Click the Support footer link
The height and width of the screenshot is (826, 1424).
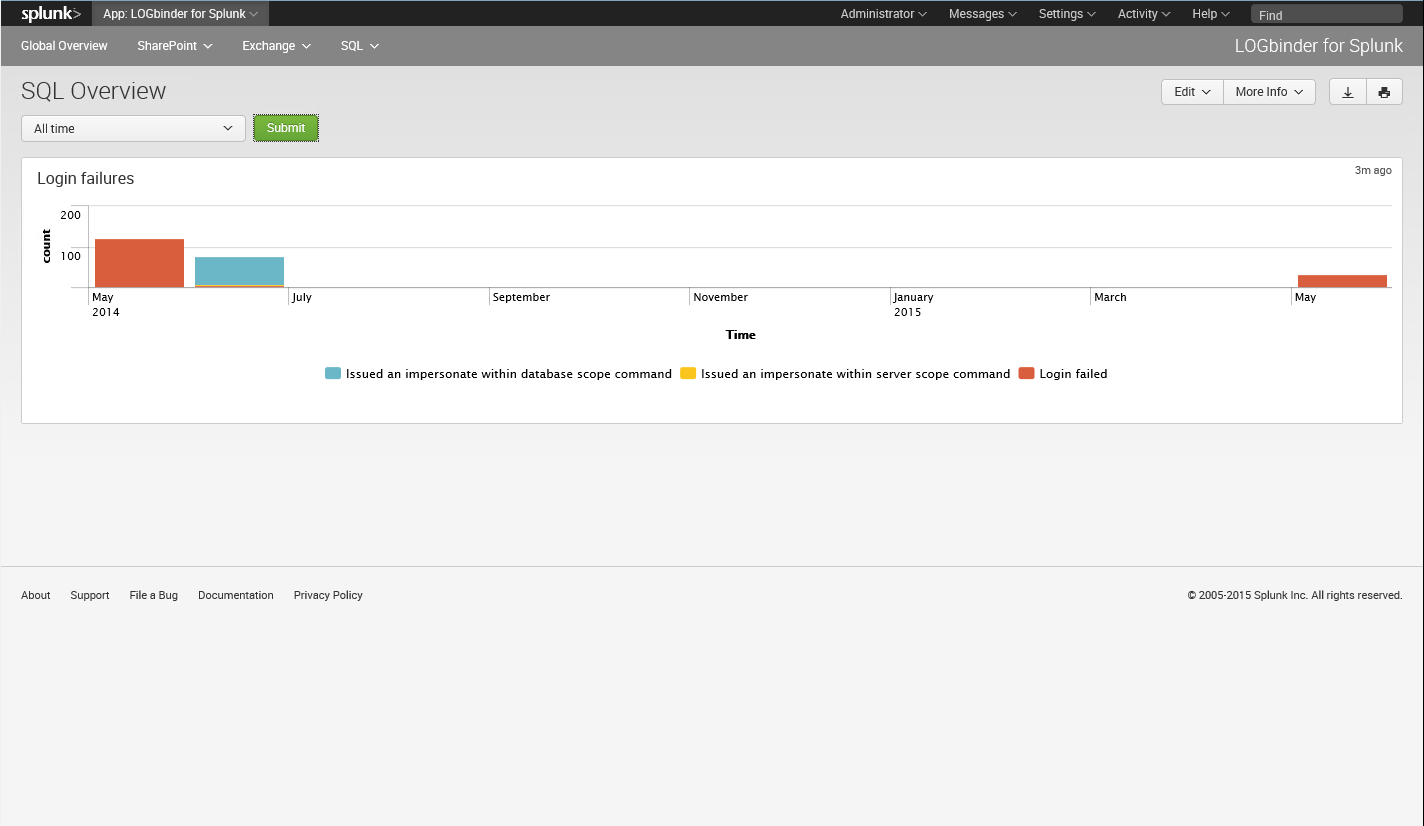(90, 595)
